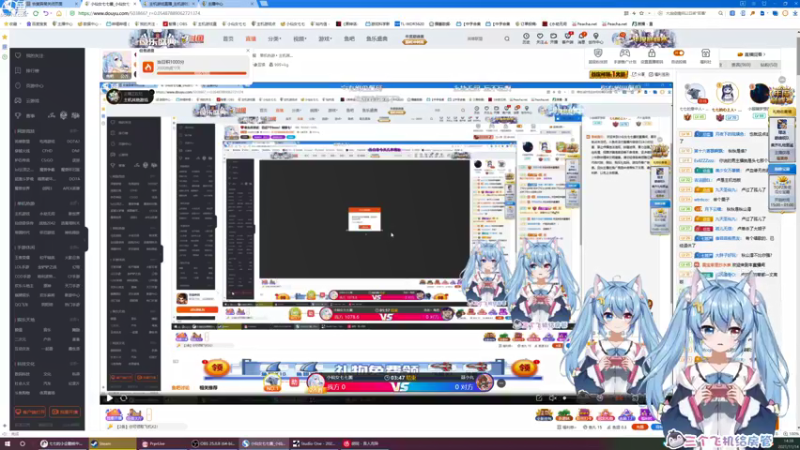Click the bookmark star in address bar

[x=641, y=13]
